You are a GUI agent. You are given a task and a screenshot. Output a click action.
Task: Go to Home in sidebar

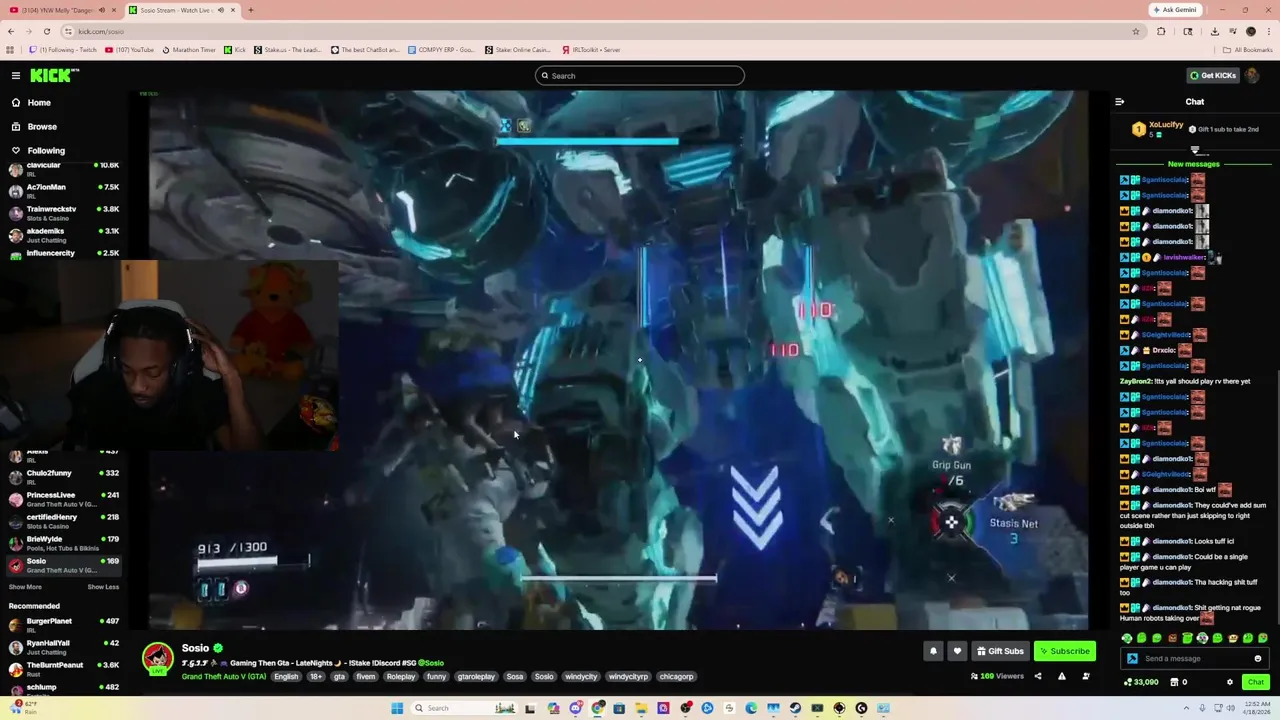(x=39, y=103)
